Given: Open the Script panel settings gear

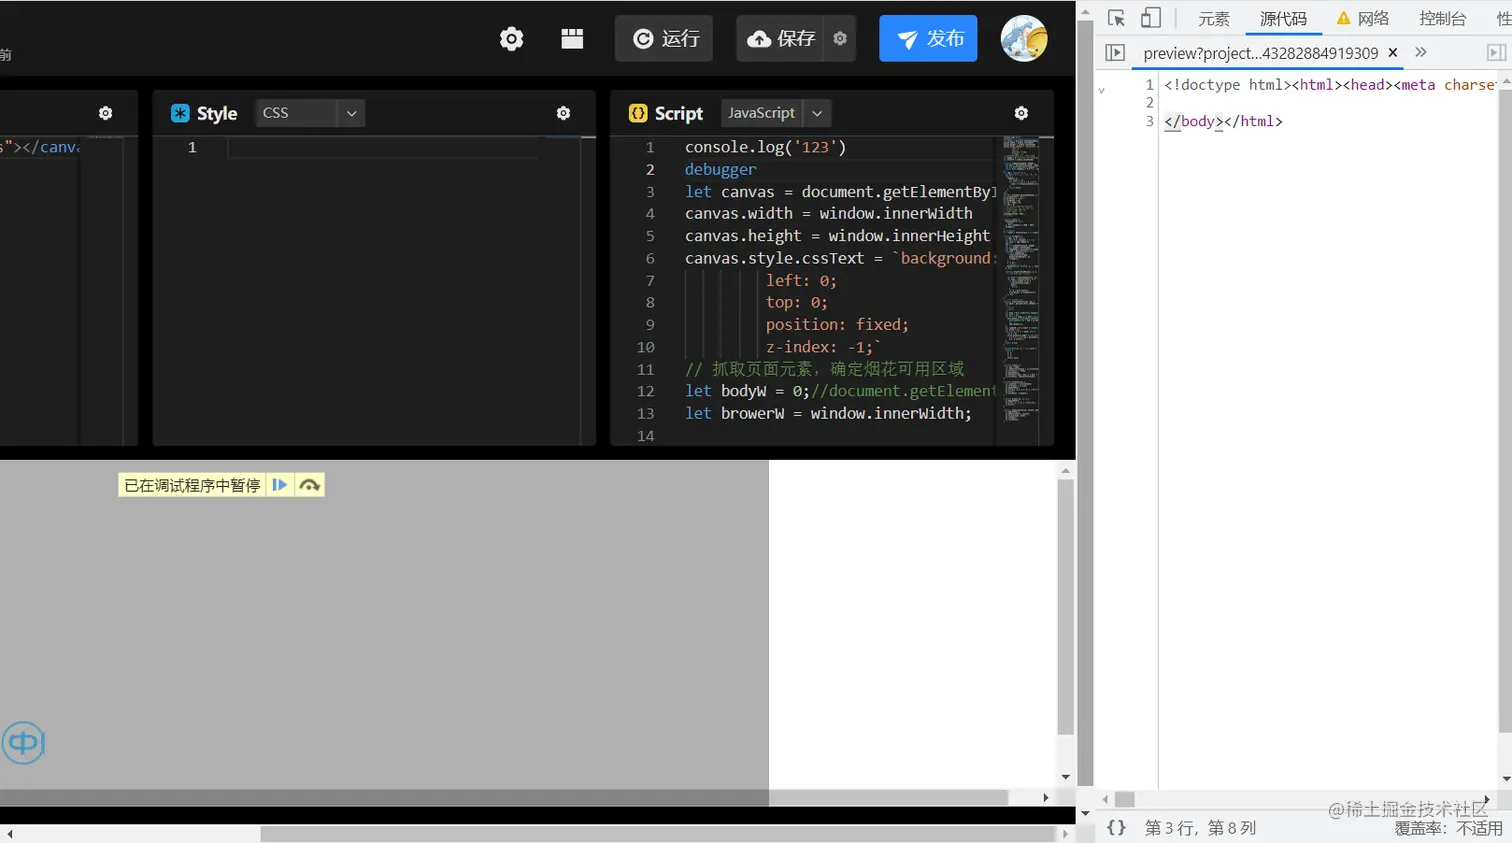Looking at the screenshot, I should pos(1021,113).
